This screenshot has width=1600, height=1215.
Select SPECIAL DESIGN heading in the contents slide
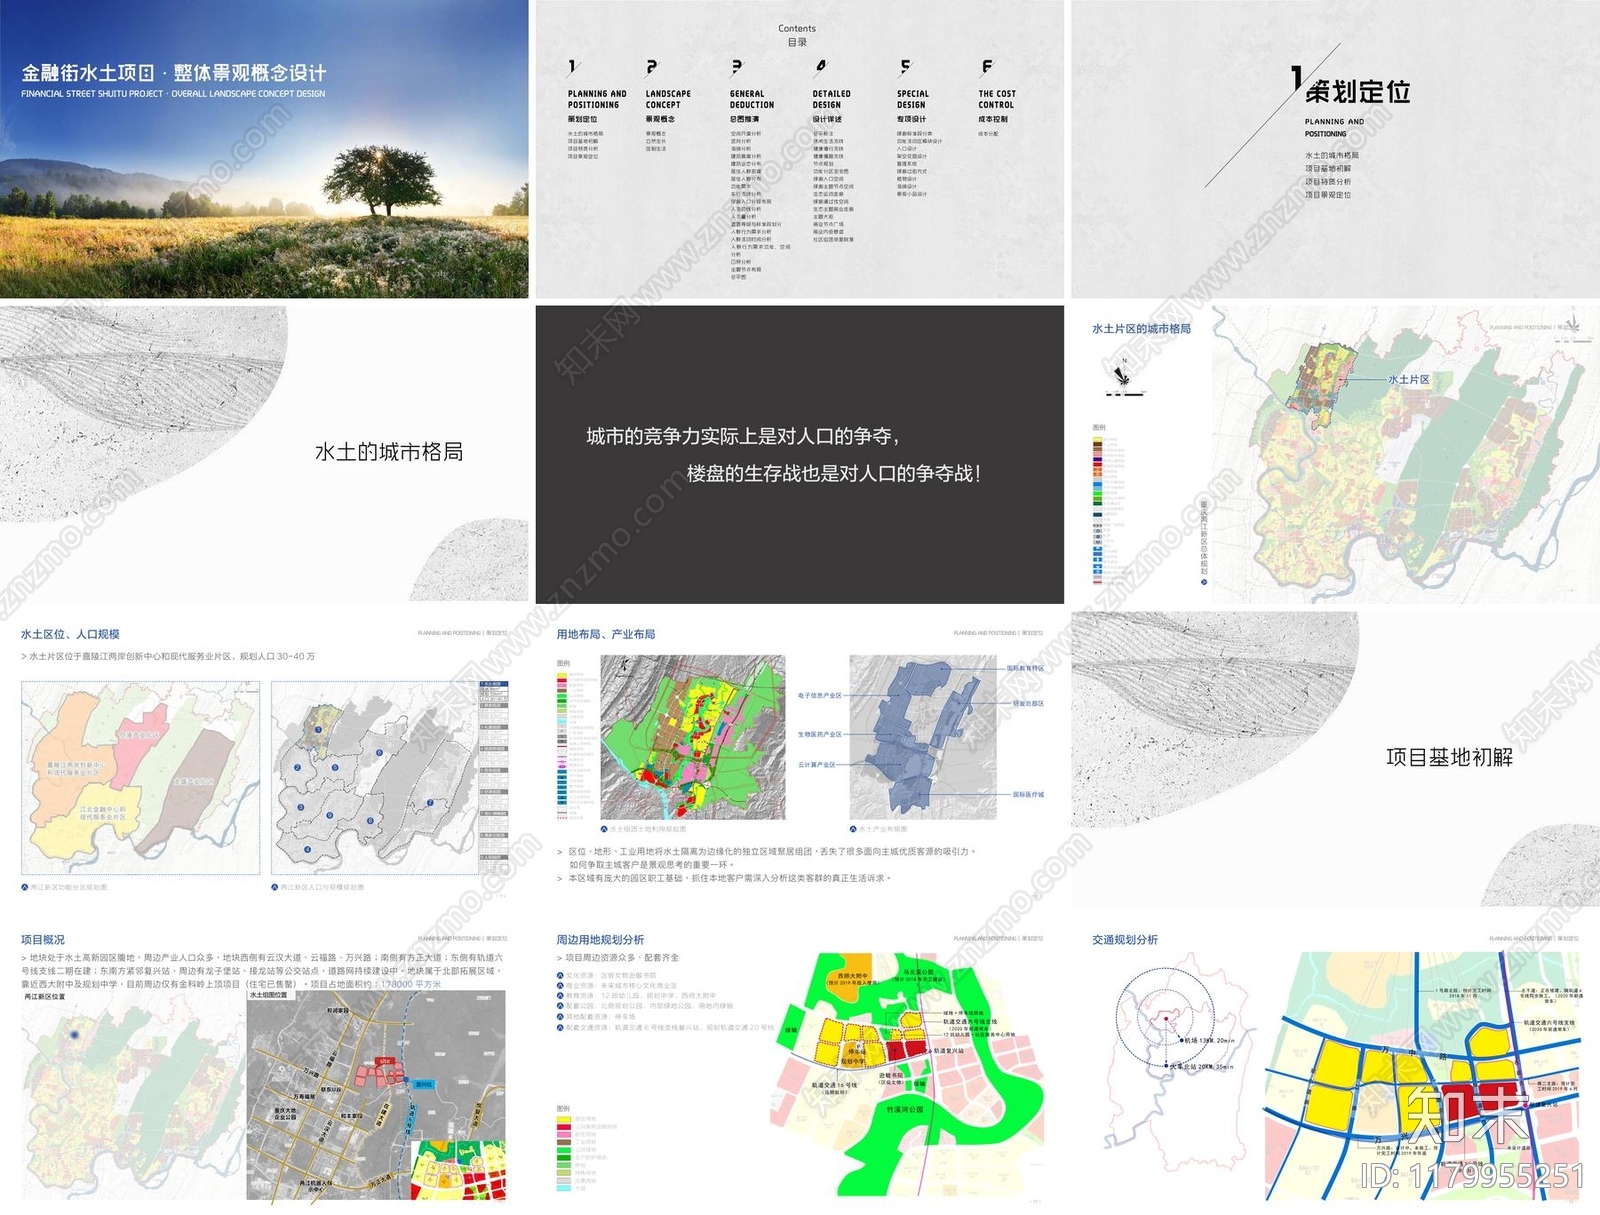pos(913,99)
